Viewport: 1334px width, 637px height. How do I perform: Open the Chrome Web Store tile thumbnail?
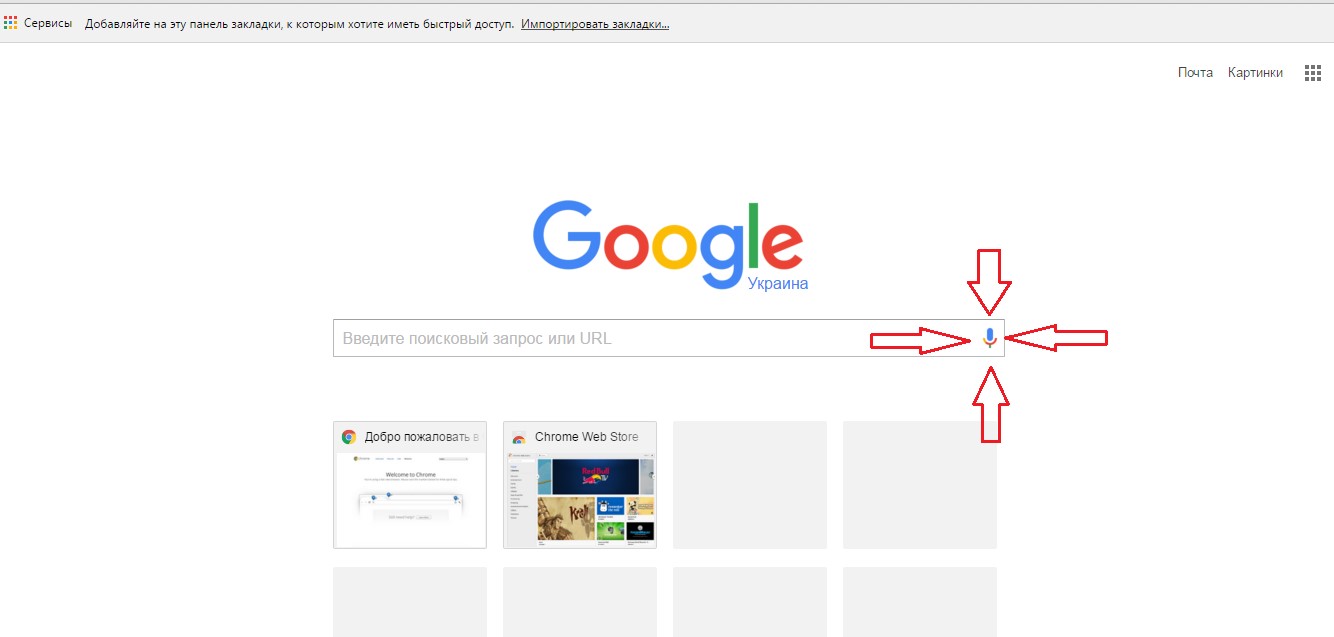click(580, 499)
